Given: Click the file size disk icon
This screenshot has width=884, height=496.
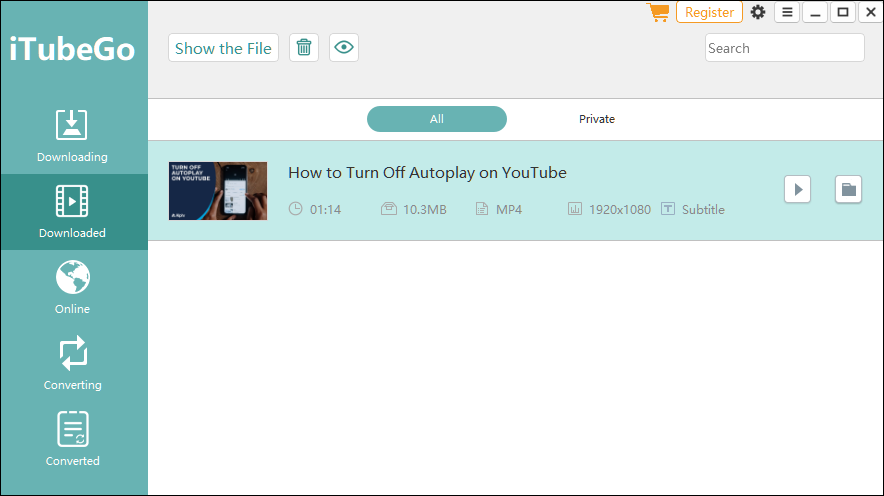Looking at the screenshot, I should (389, 209).
